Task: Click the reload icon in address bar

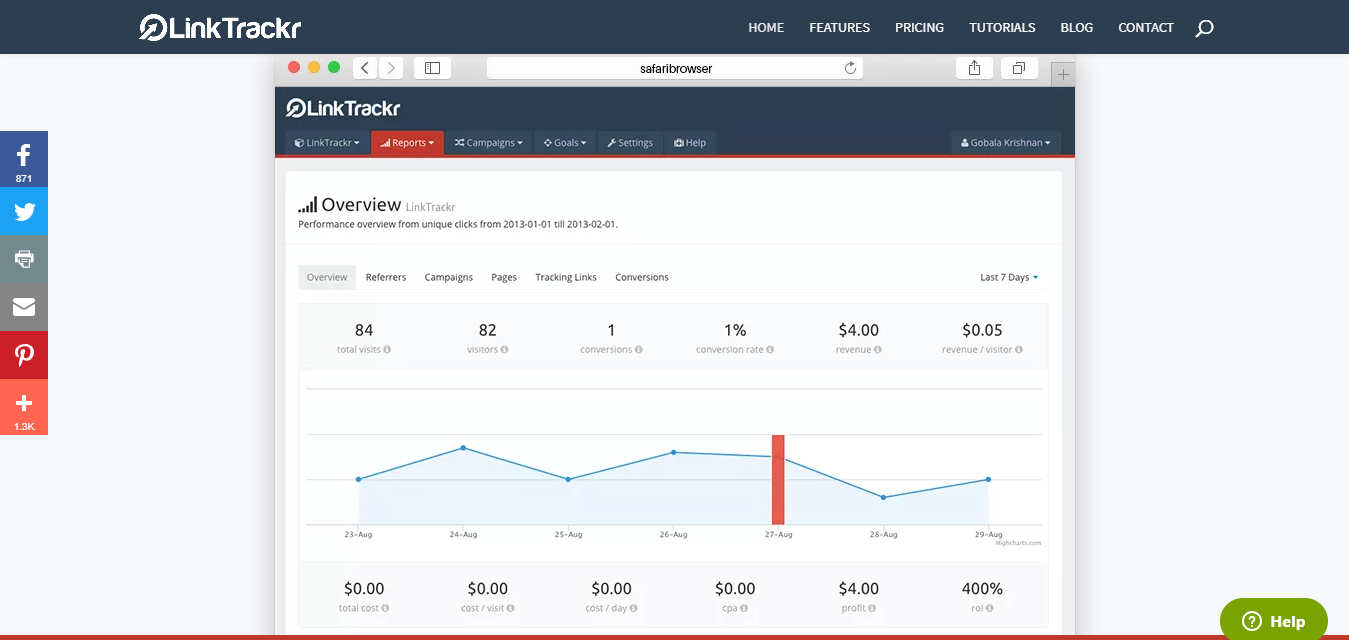Action: pos(851,68)
